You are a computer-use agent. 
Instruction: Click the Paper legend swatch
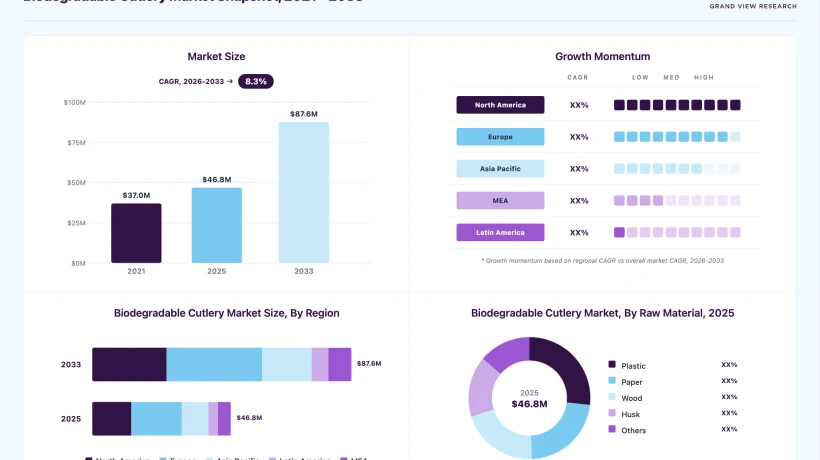click(x=612, y=381)
